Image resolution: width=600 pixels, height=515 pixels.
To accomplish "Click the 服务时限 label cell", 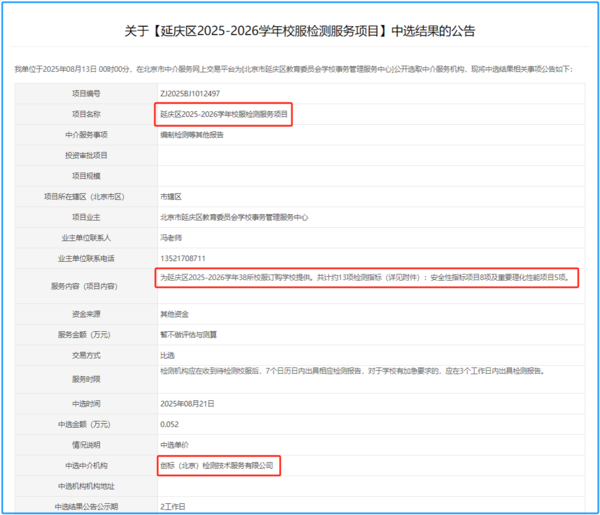I will (86, 379).
